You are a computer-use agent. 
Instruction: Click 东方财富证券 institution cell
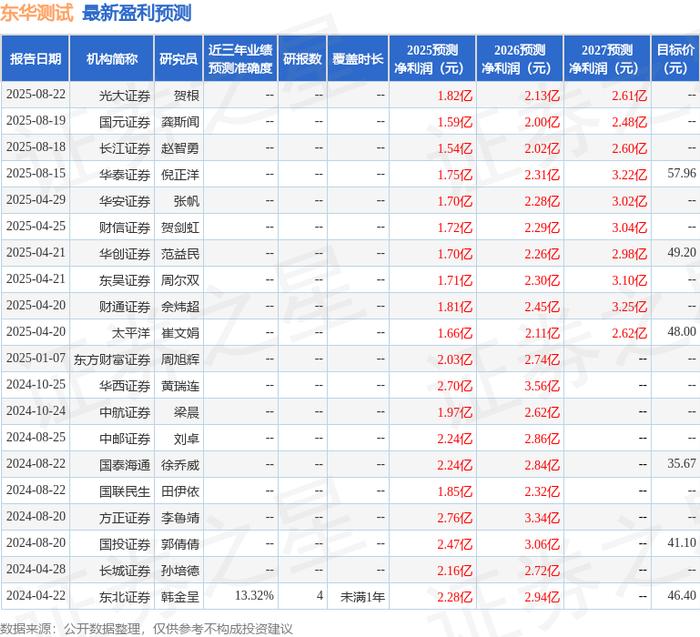pyautogui.click(x=112, y=359)
